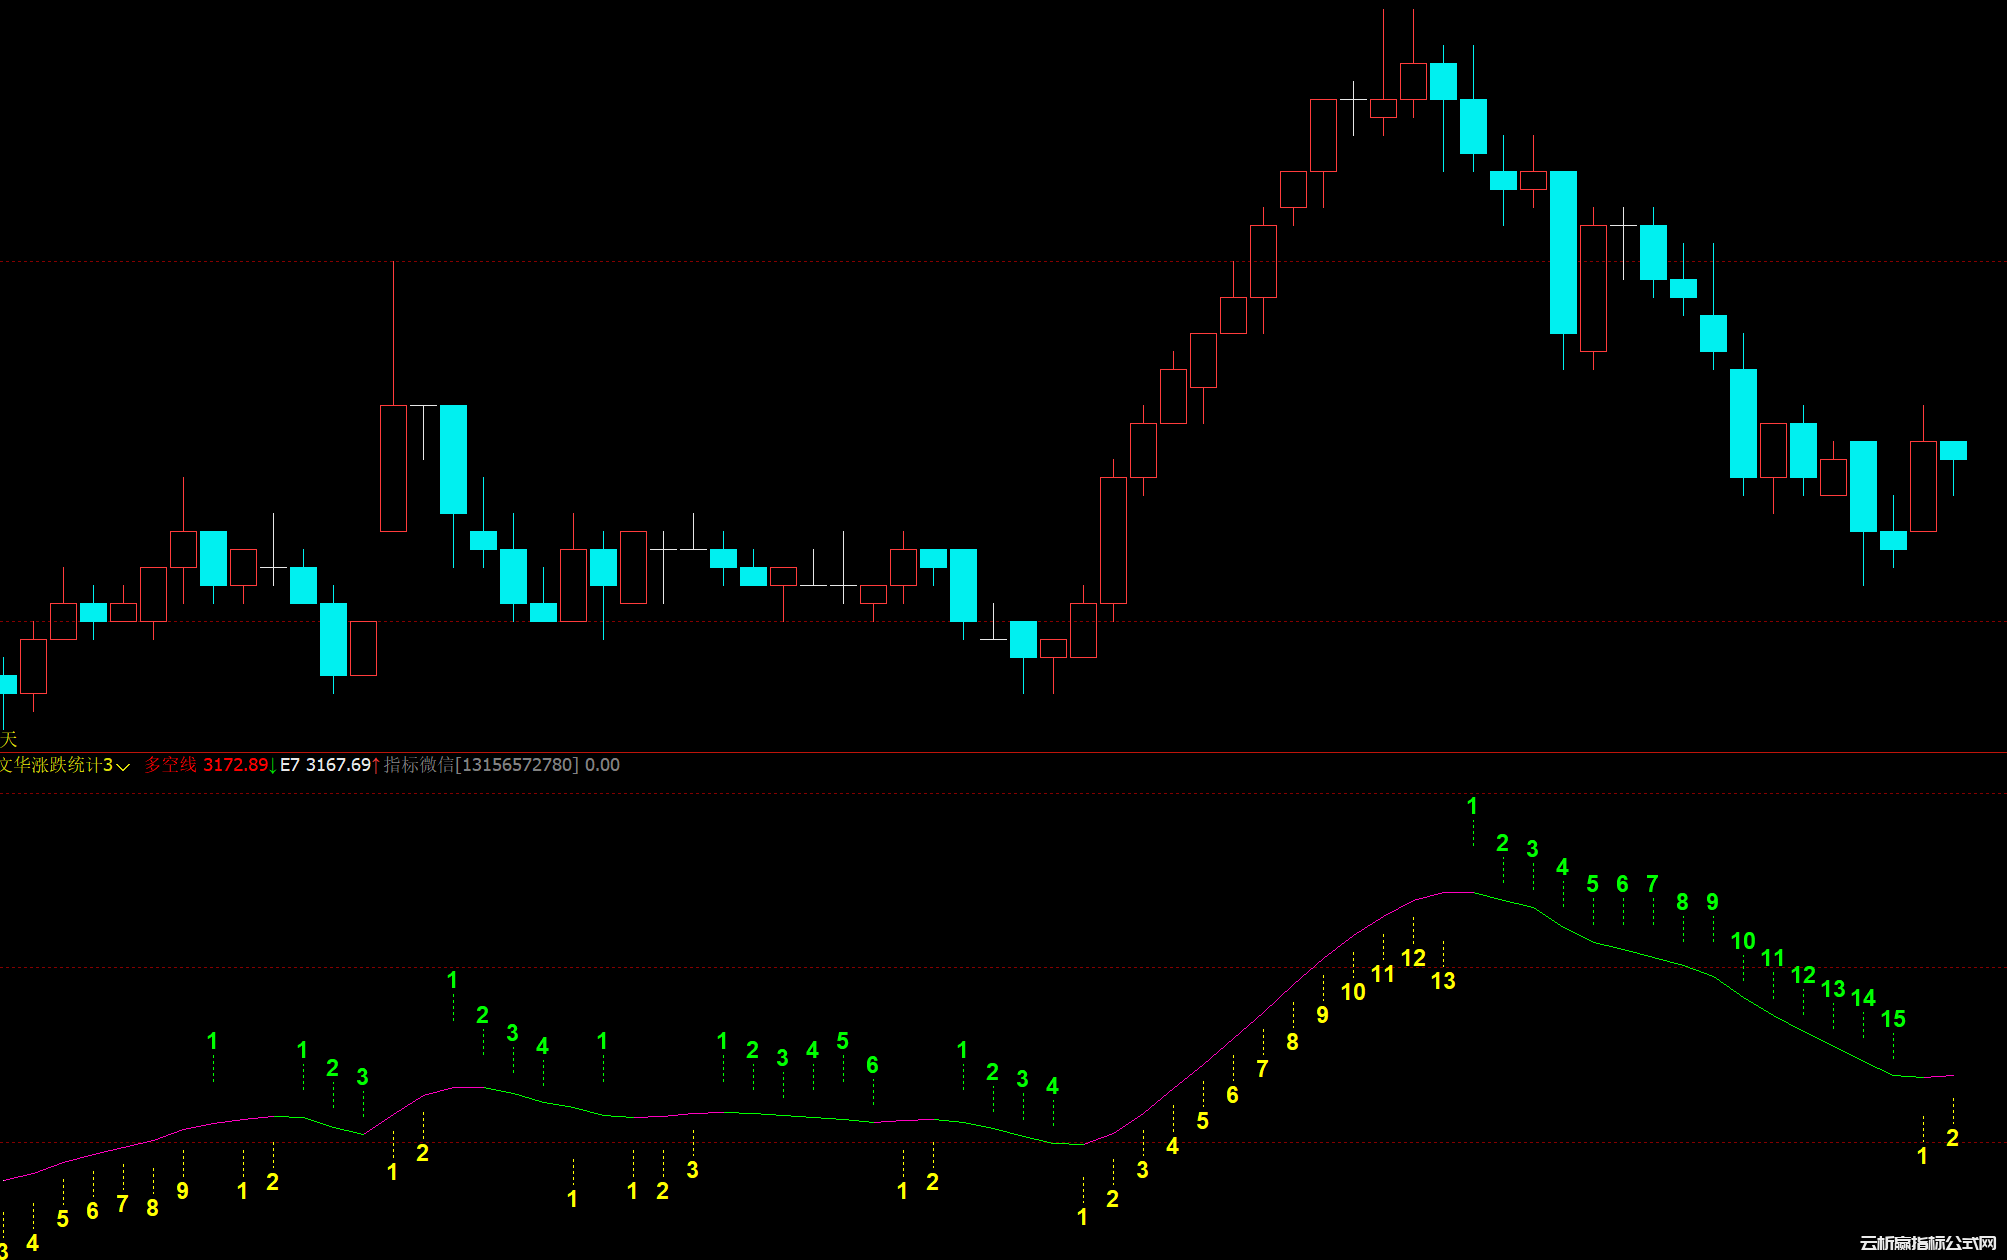
Task: Click the topmost green 1 marker at indicator peak
Action: 1472,806
